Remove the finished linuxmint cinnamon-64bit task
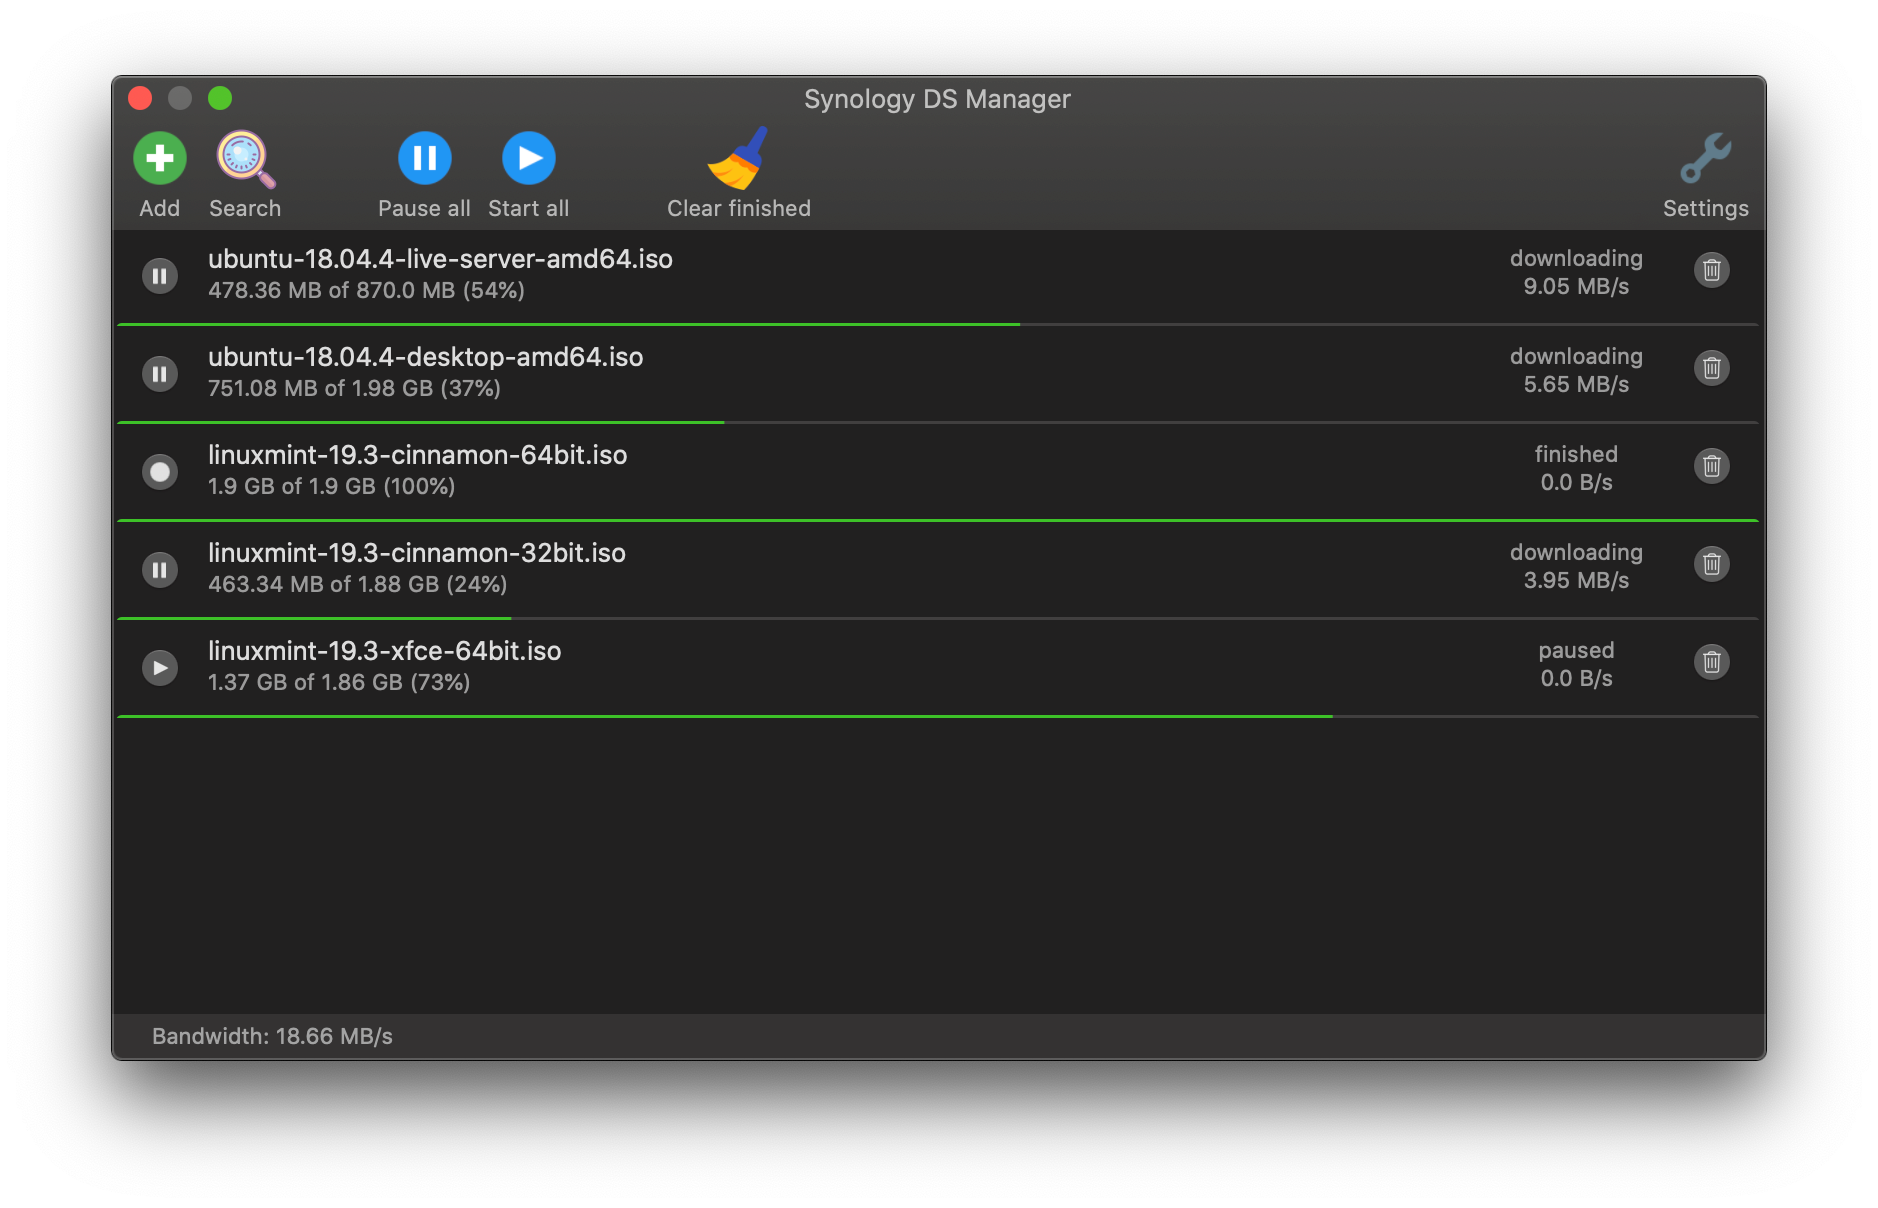This screenshot has height=1208, width=1878. coord(1712,466)
